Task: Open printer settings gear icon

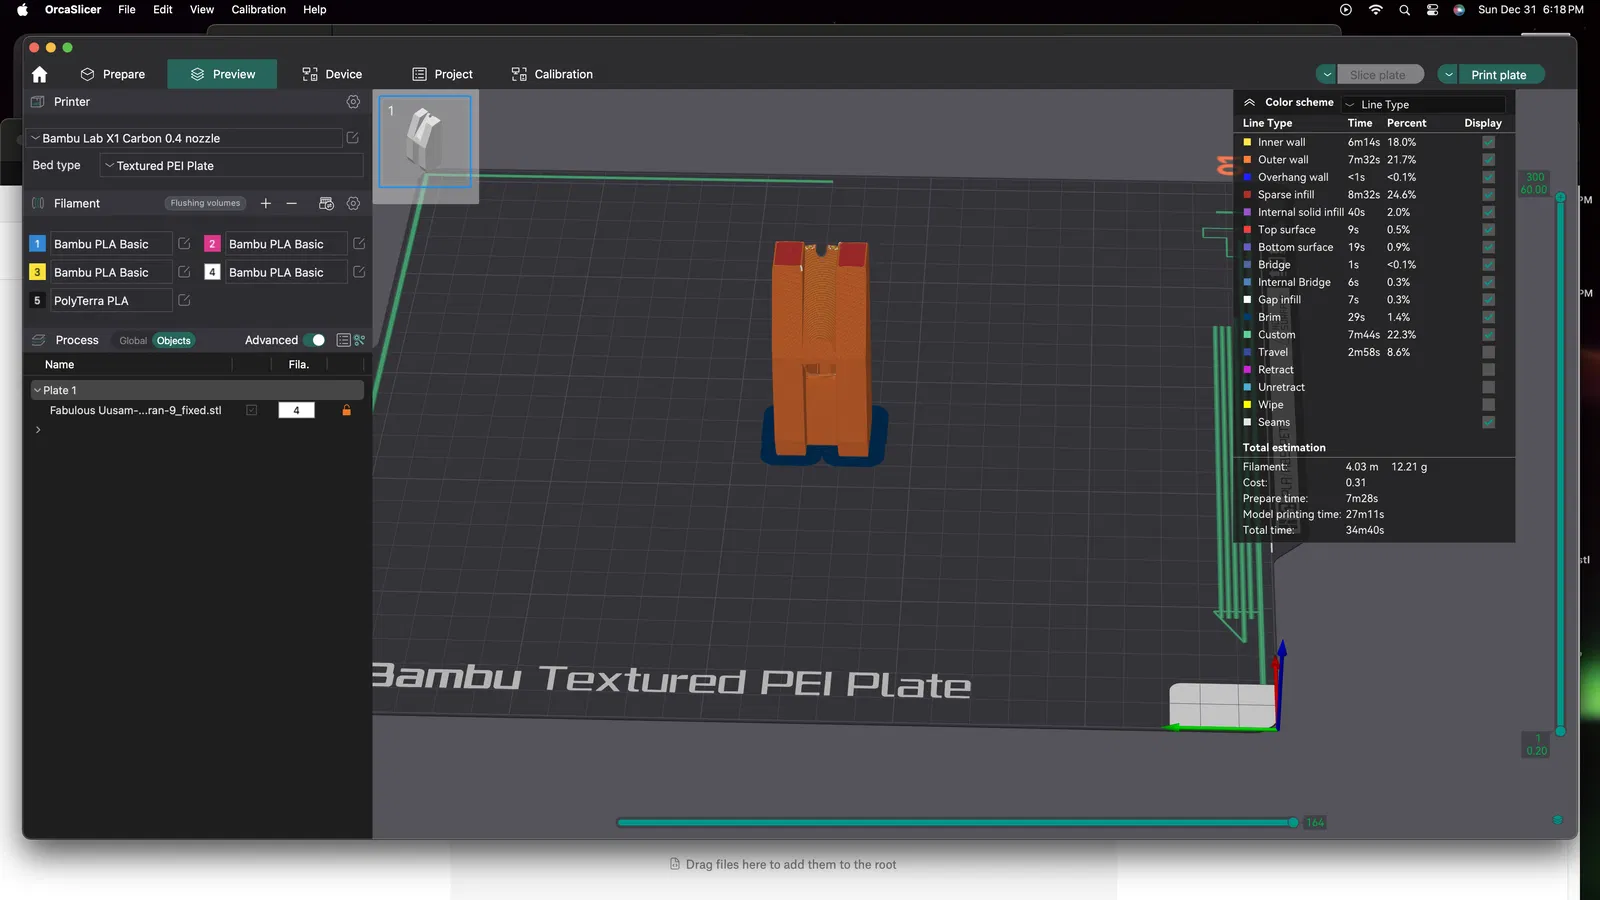Action: click(353, 102)
